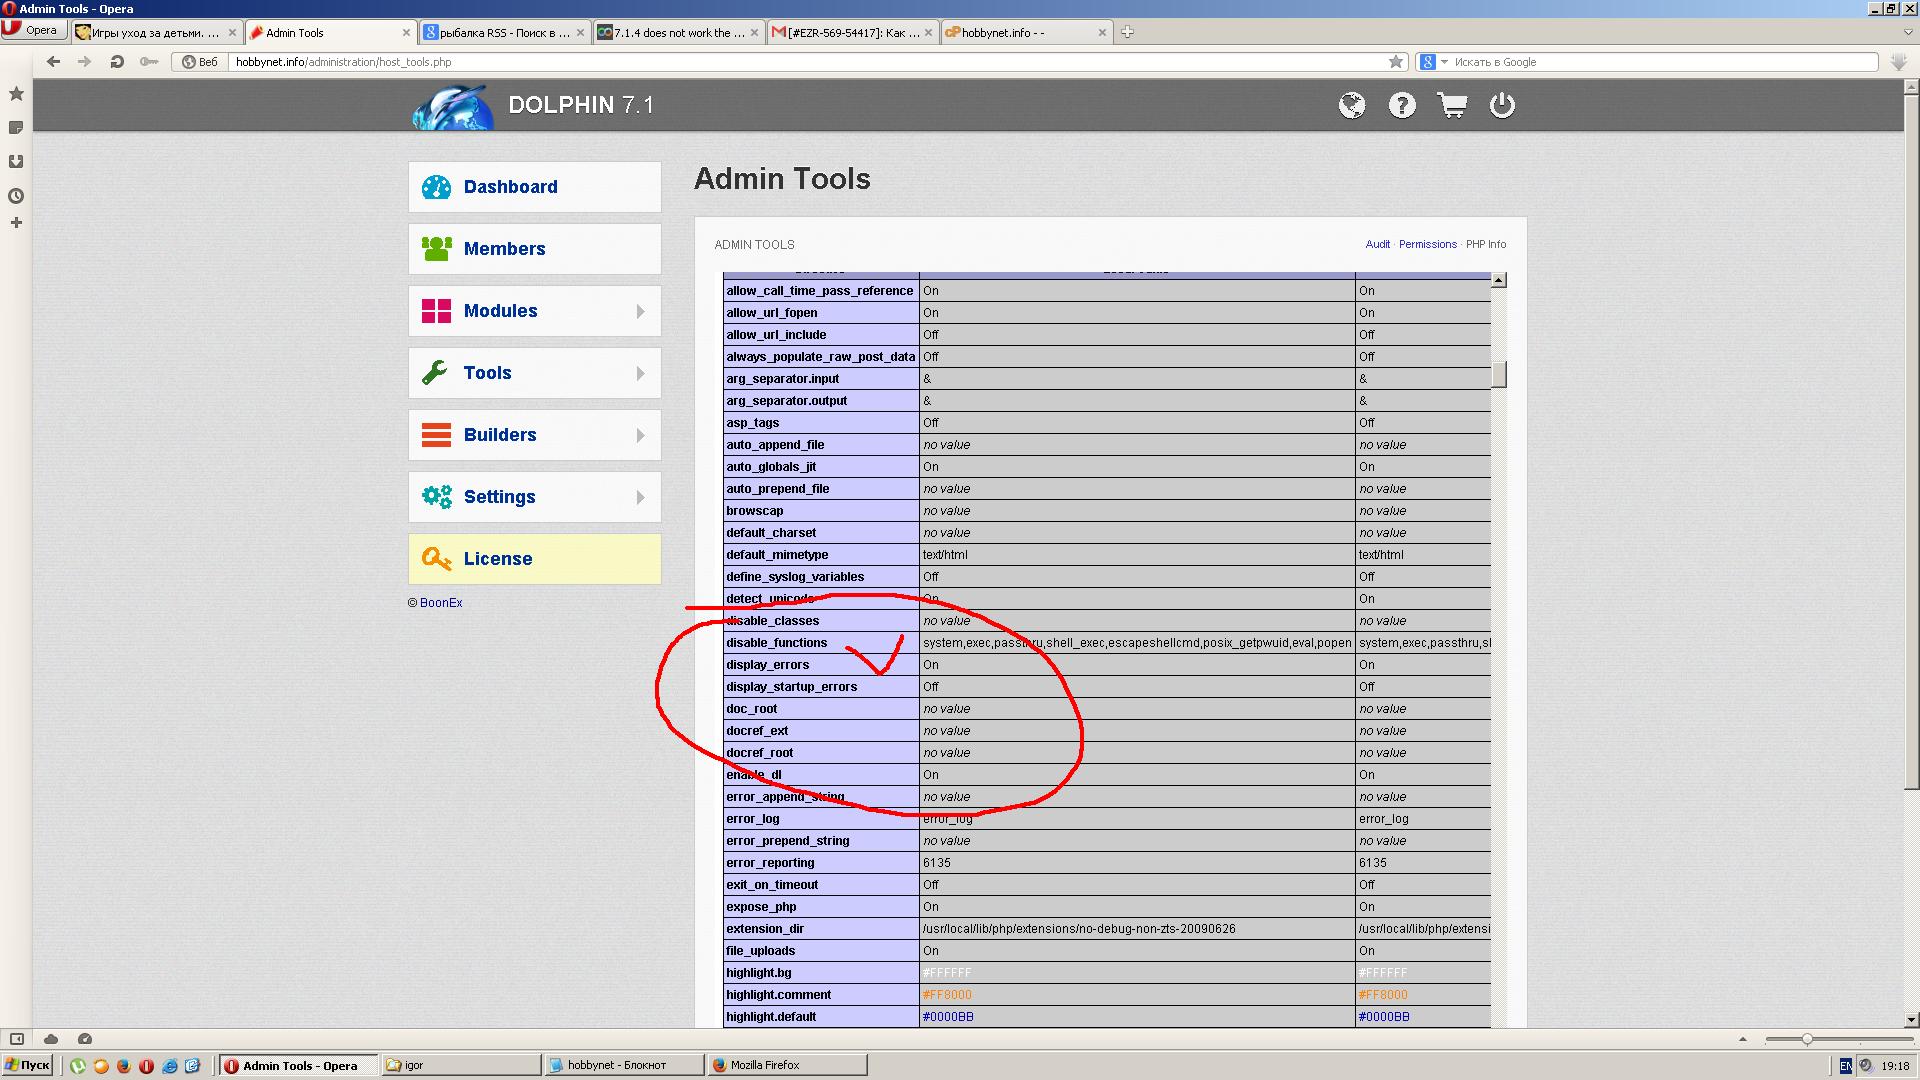This screenshot has width=1920, height=1080.
Task: Click the Audit link
Action: [x=1377, y=244]
